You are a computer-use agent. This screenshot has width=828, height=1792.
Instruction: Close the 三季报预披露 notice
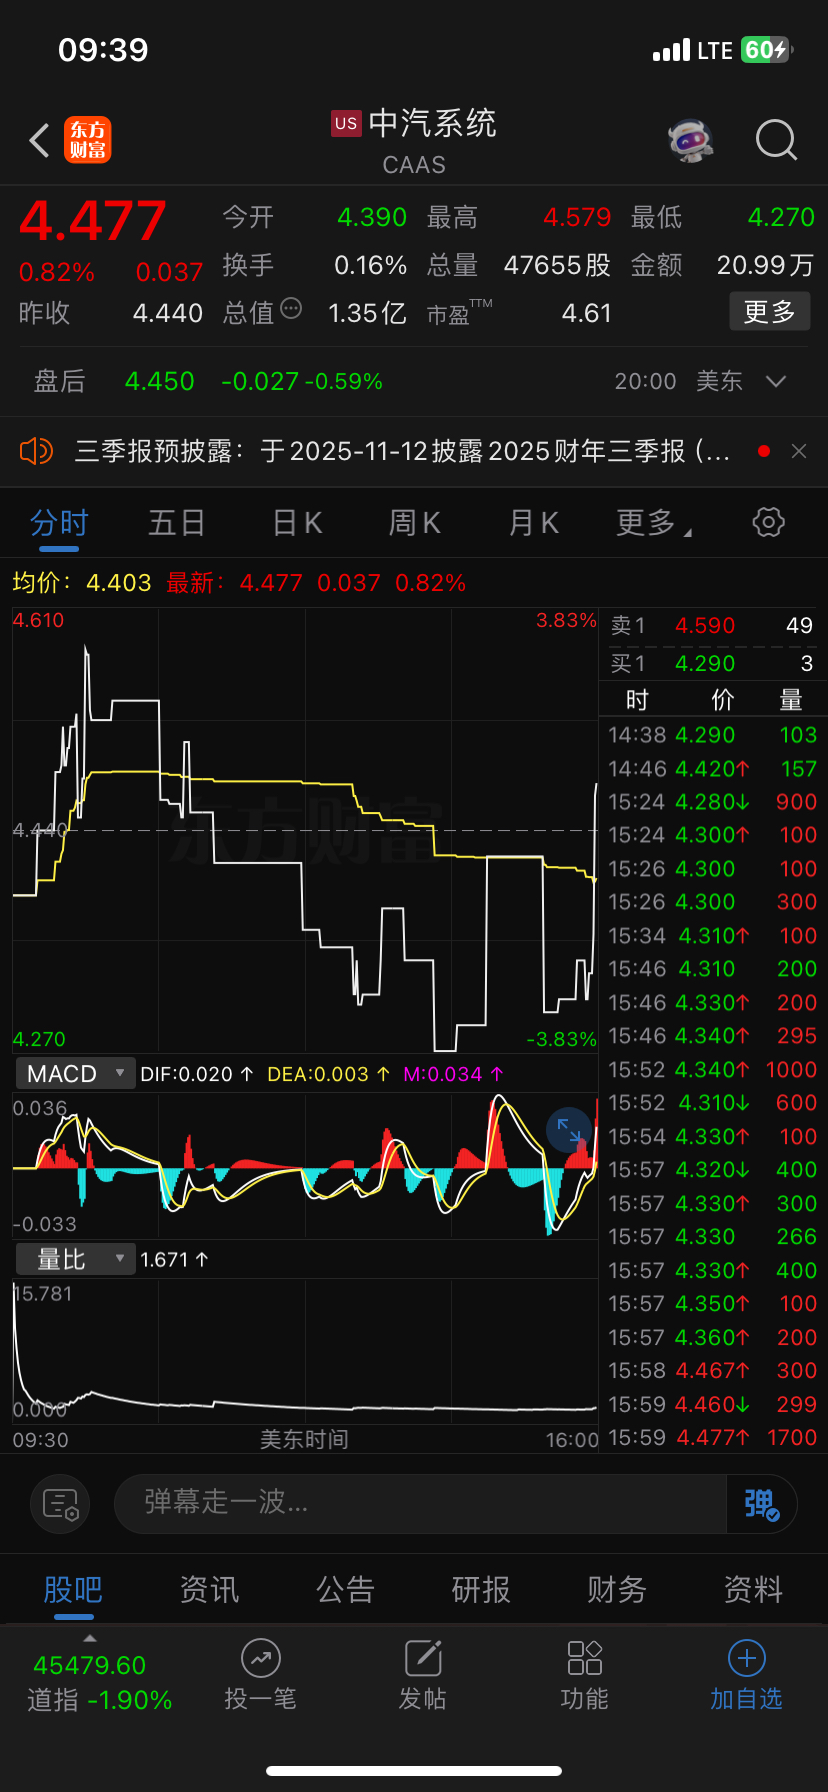(x=799, y=451)
